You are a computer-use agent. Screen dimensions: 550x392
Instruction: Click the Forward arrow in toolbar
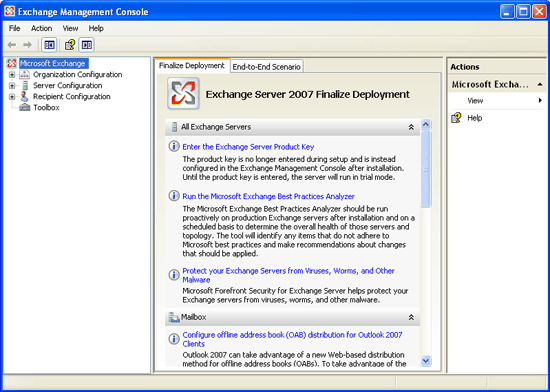click(27, 45)
